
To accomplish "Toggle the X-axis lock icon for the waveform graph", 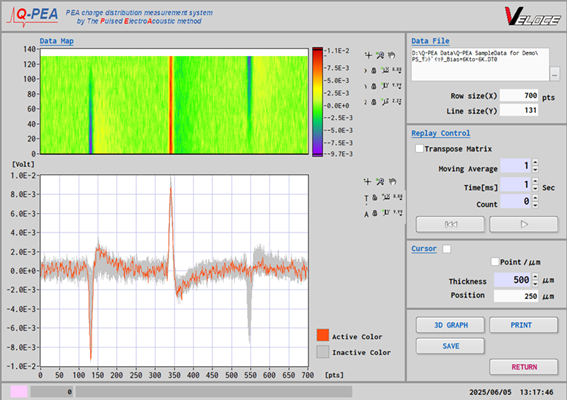I will click(x=375, y=197).
